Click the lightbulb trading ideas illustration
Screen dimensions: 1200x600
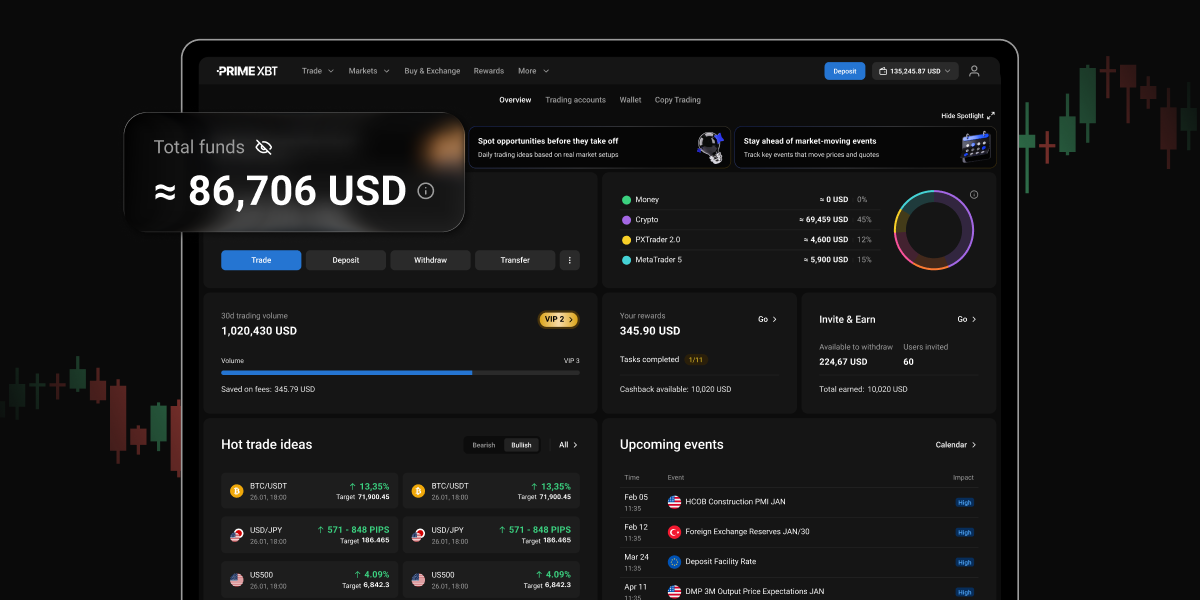[x=711, y=147]
